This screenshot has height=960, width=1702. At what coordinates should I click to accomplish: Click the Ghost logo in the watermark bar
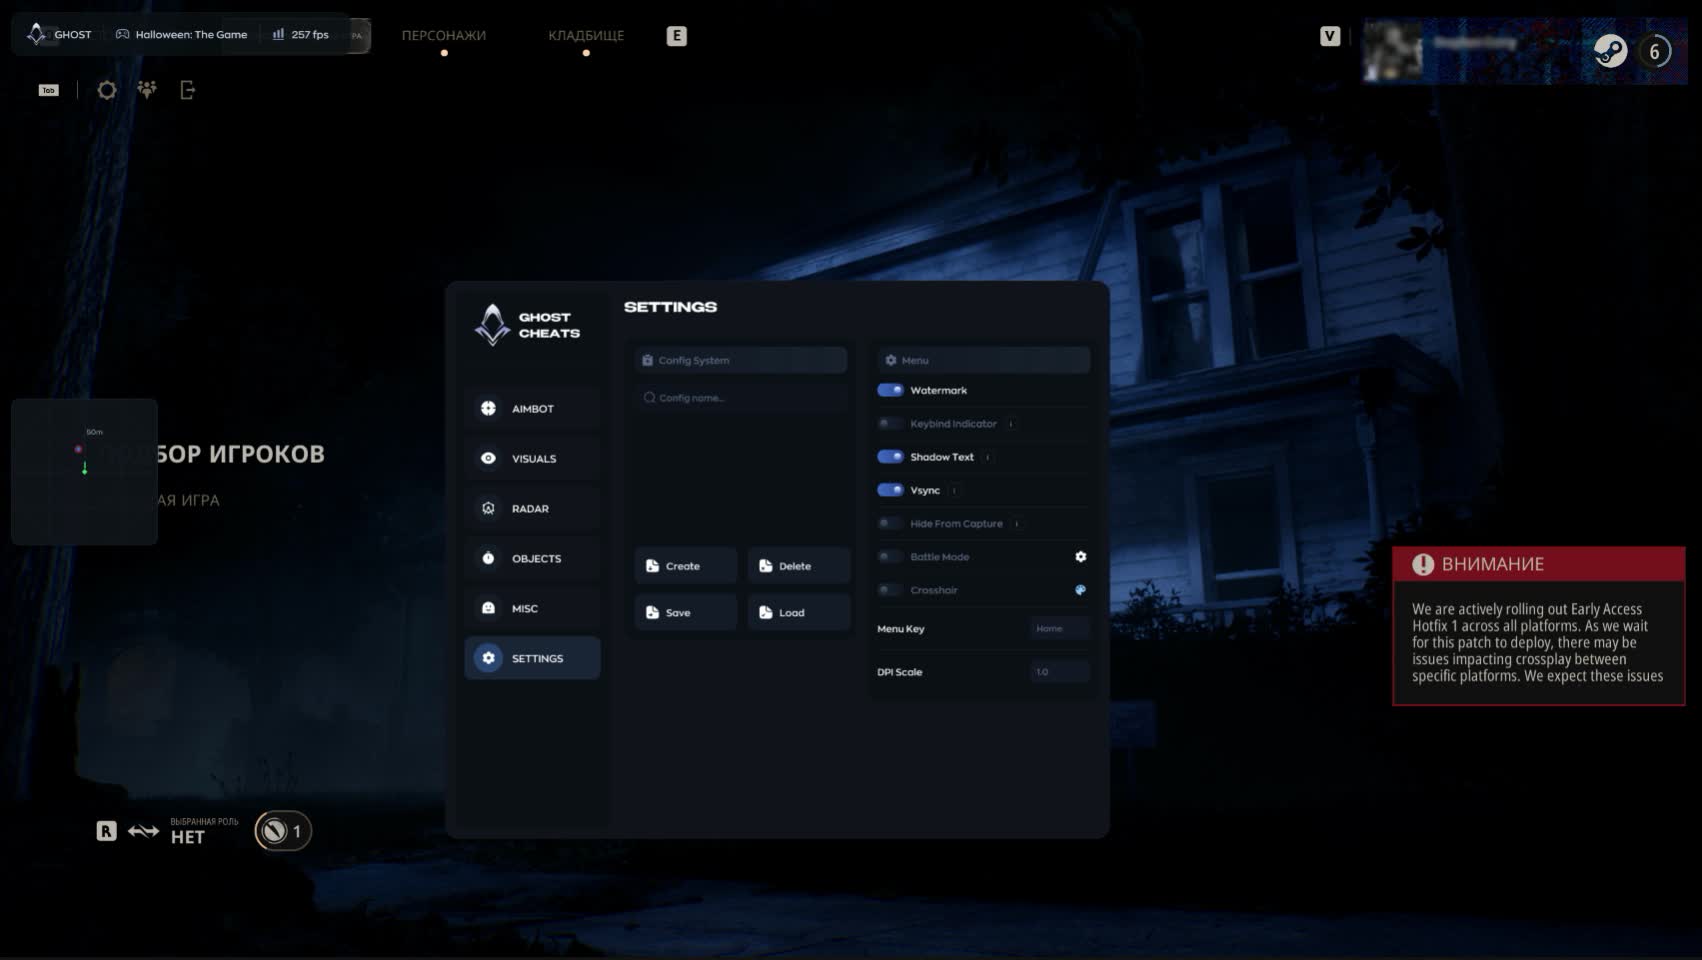click(x=37, y=34)
